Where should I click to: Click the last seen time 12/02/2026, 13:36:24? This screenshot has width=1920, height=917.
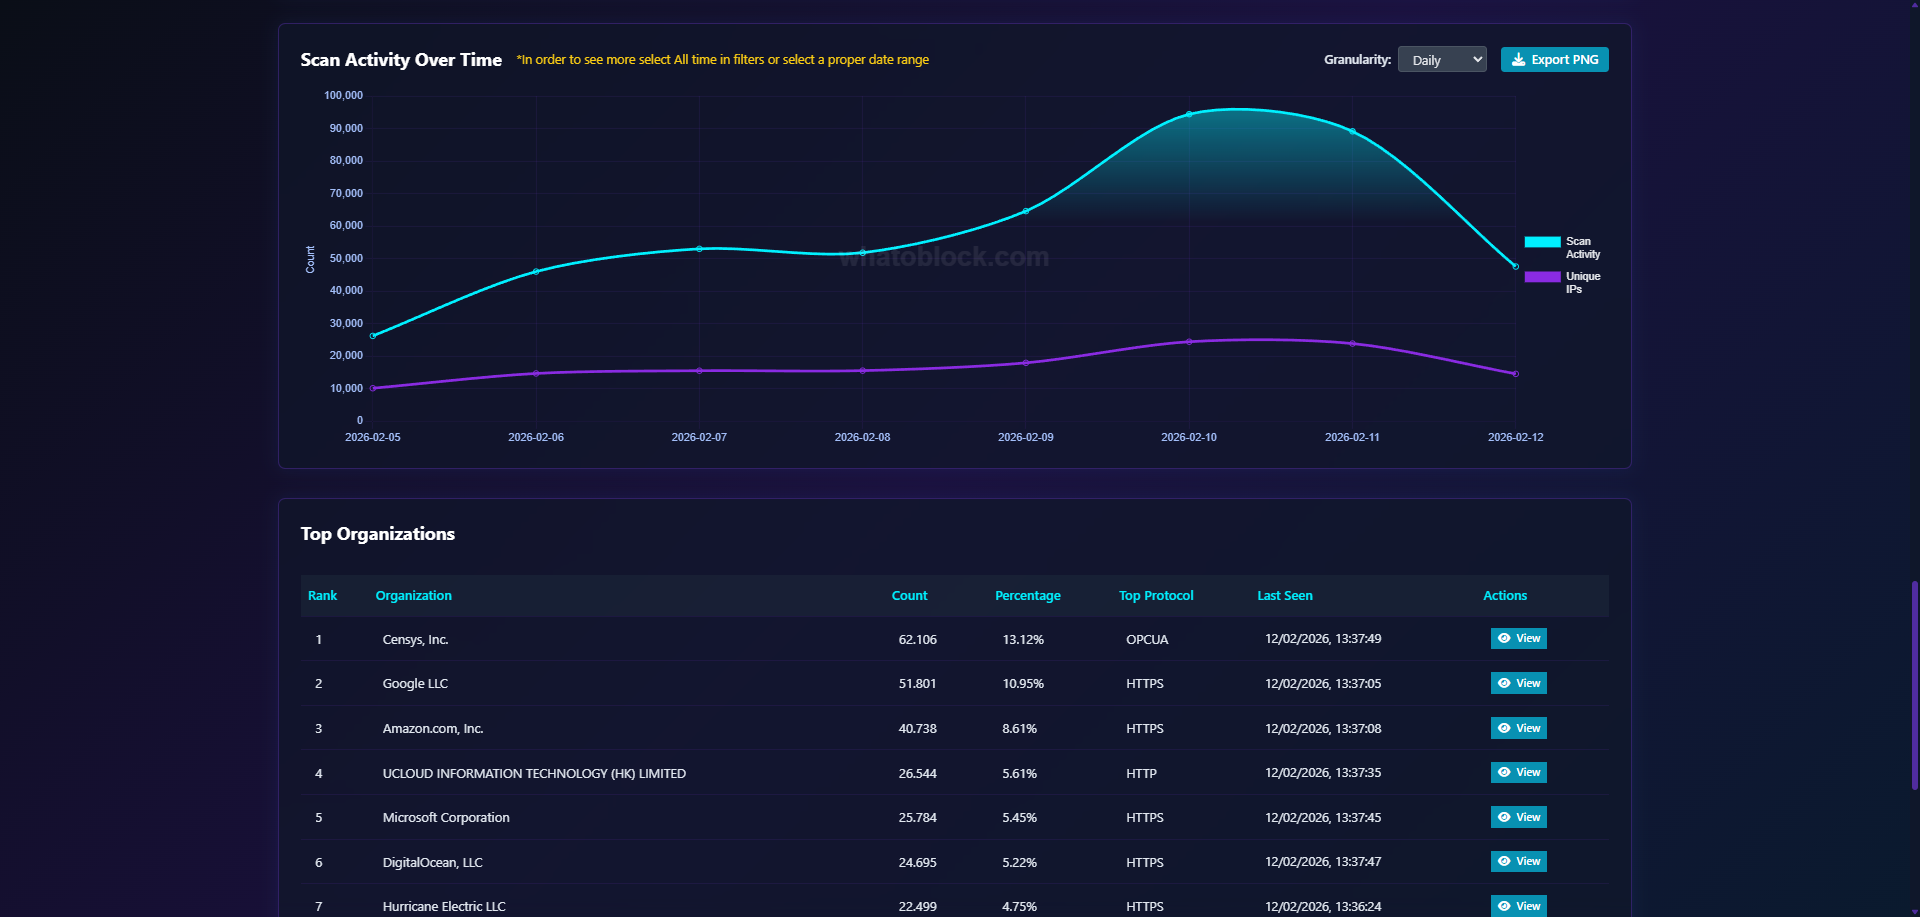click(1323, 907)
